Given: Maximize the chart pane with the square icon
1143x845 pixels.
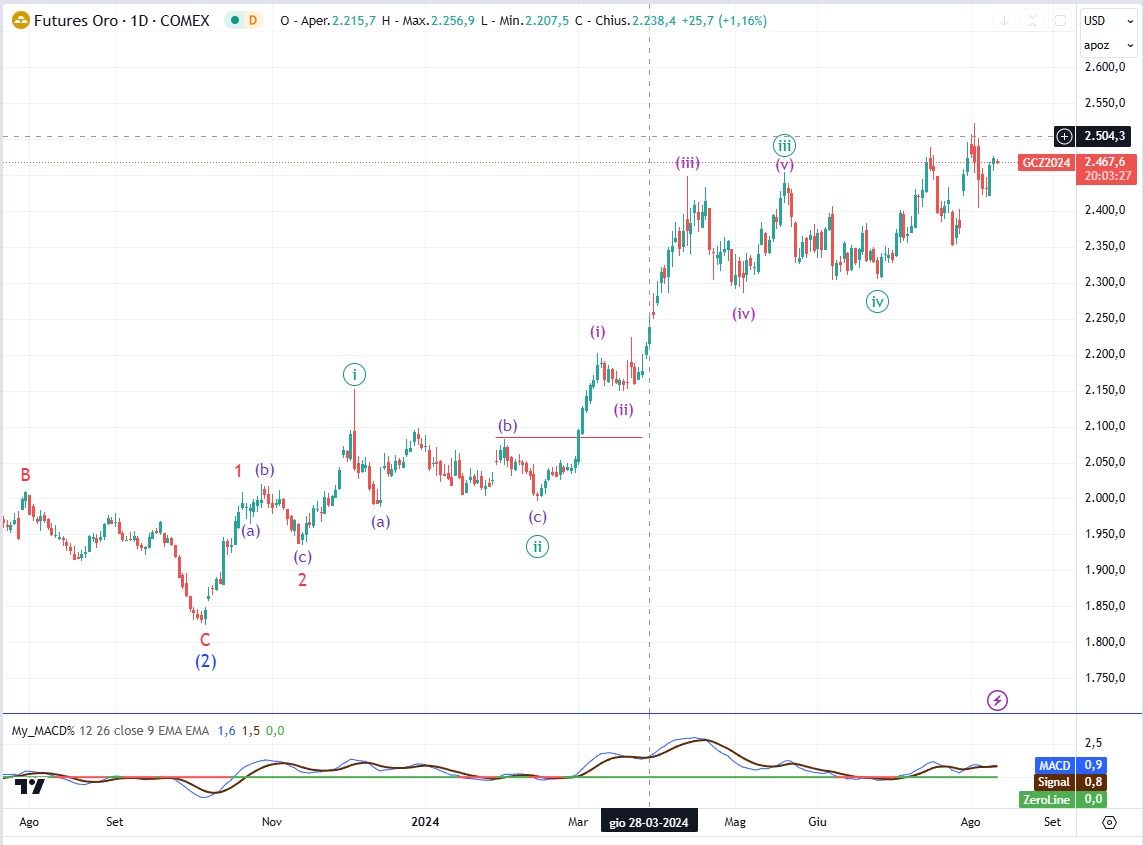Looking at the screenshot, I should click(1061, 20).
